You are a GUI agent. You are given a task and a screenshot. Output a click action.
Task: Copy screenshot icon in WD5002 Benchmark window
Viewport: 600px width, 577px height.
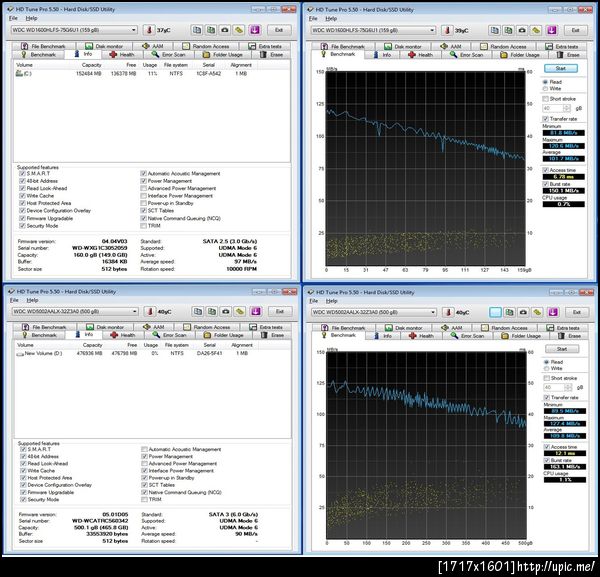tap(509, 313)
